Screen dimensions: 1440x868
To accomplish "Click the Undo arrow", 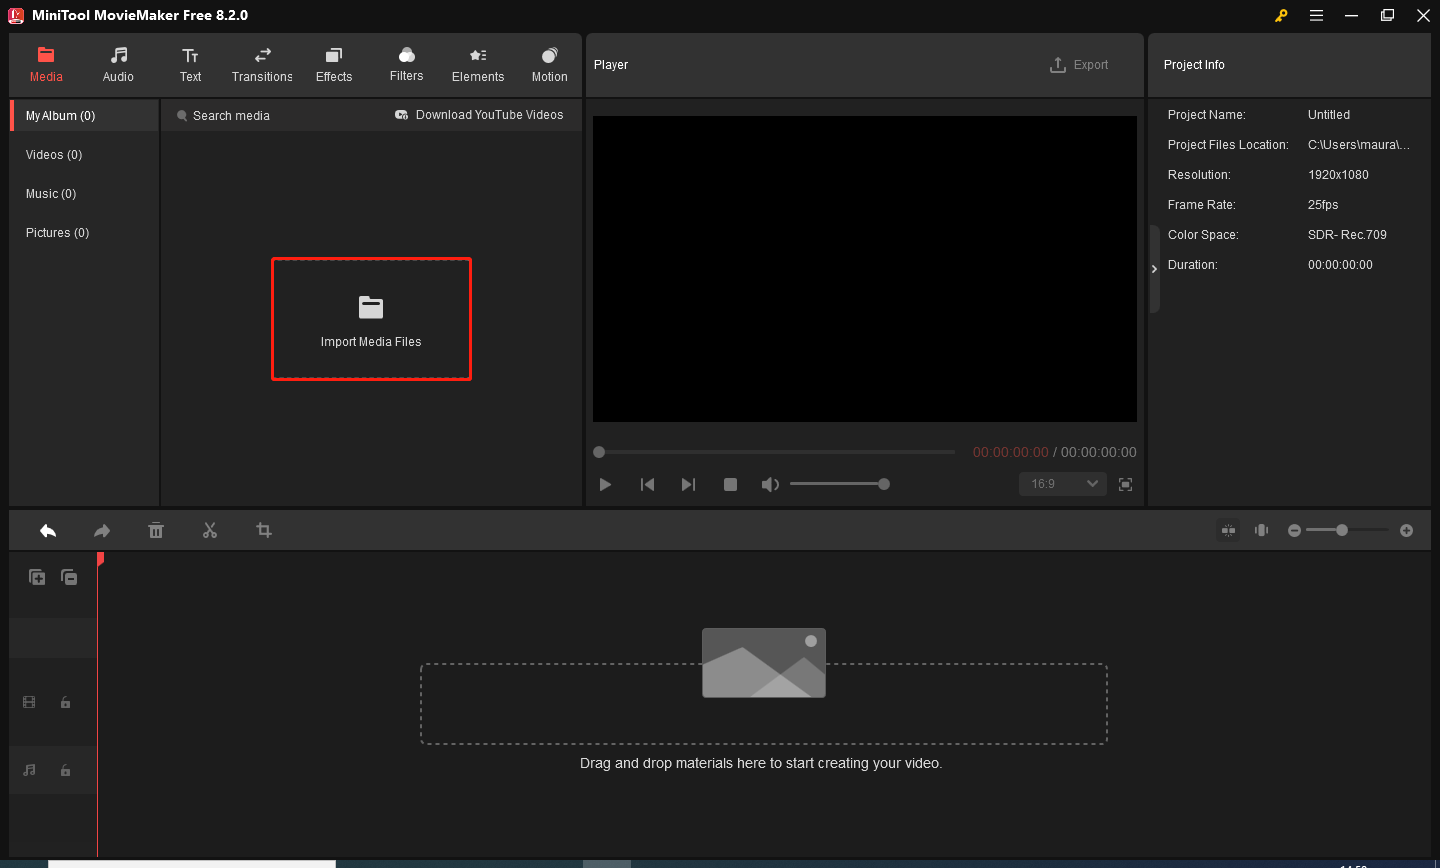I will coord(48,530).
